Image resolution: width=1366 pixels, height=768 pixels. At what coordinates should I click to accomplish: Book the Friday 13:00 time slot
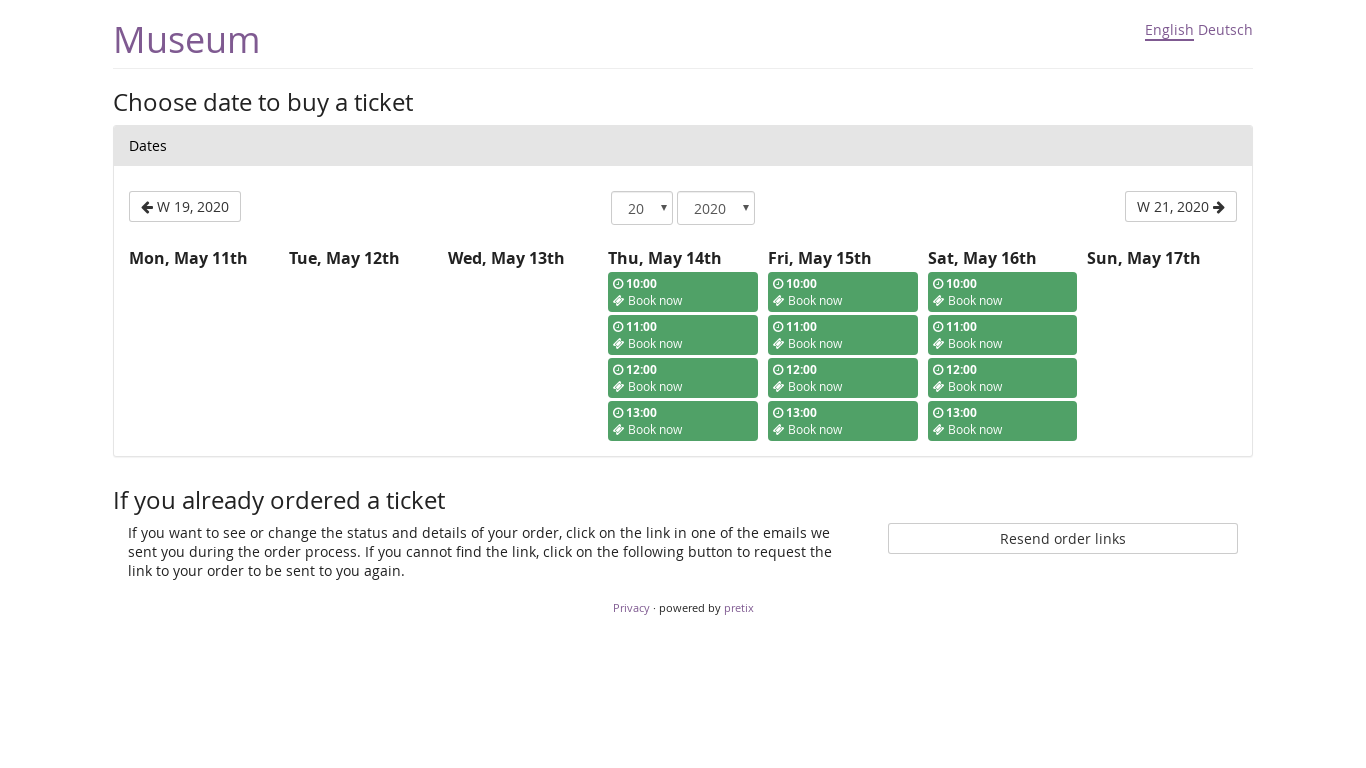(x=843, y=421)
